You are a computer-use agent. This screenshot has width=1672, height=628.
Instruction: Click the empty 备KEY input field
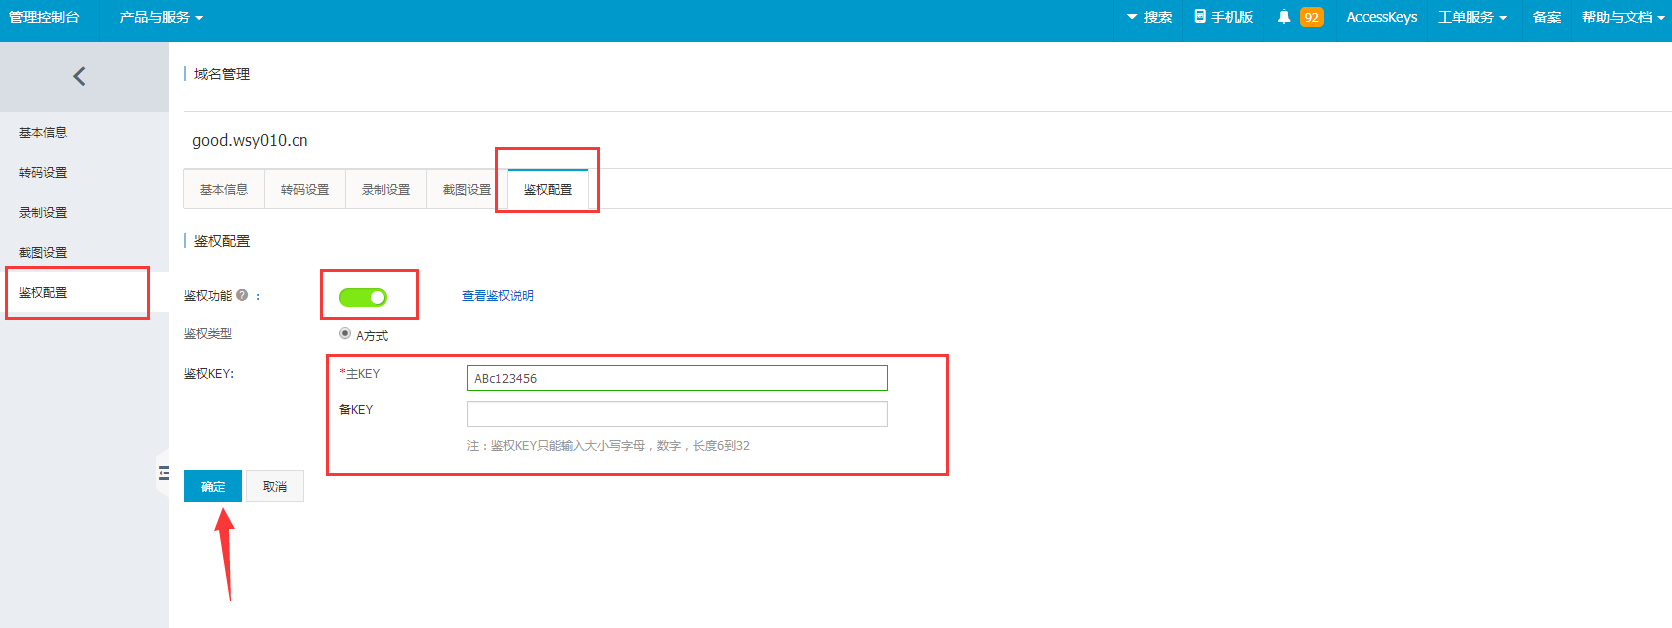(x=677, y=414)
